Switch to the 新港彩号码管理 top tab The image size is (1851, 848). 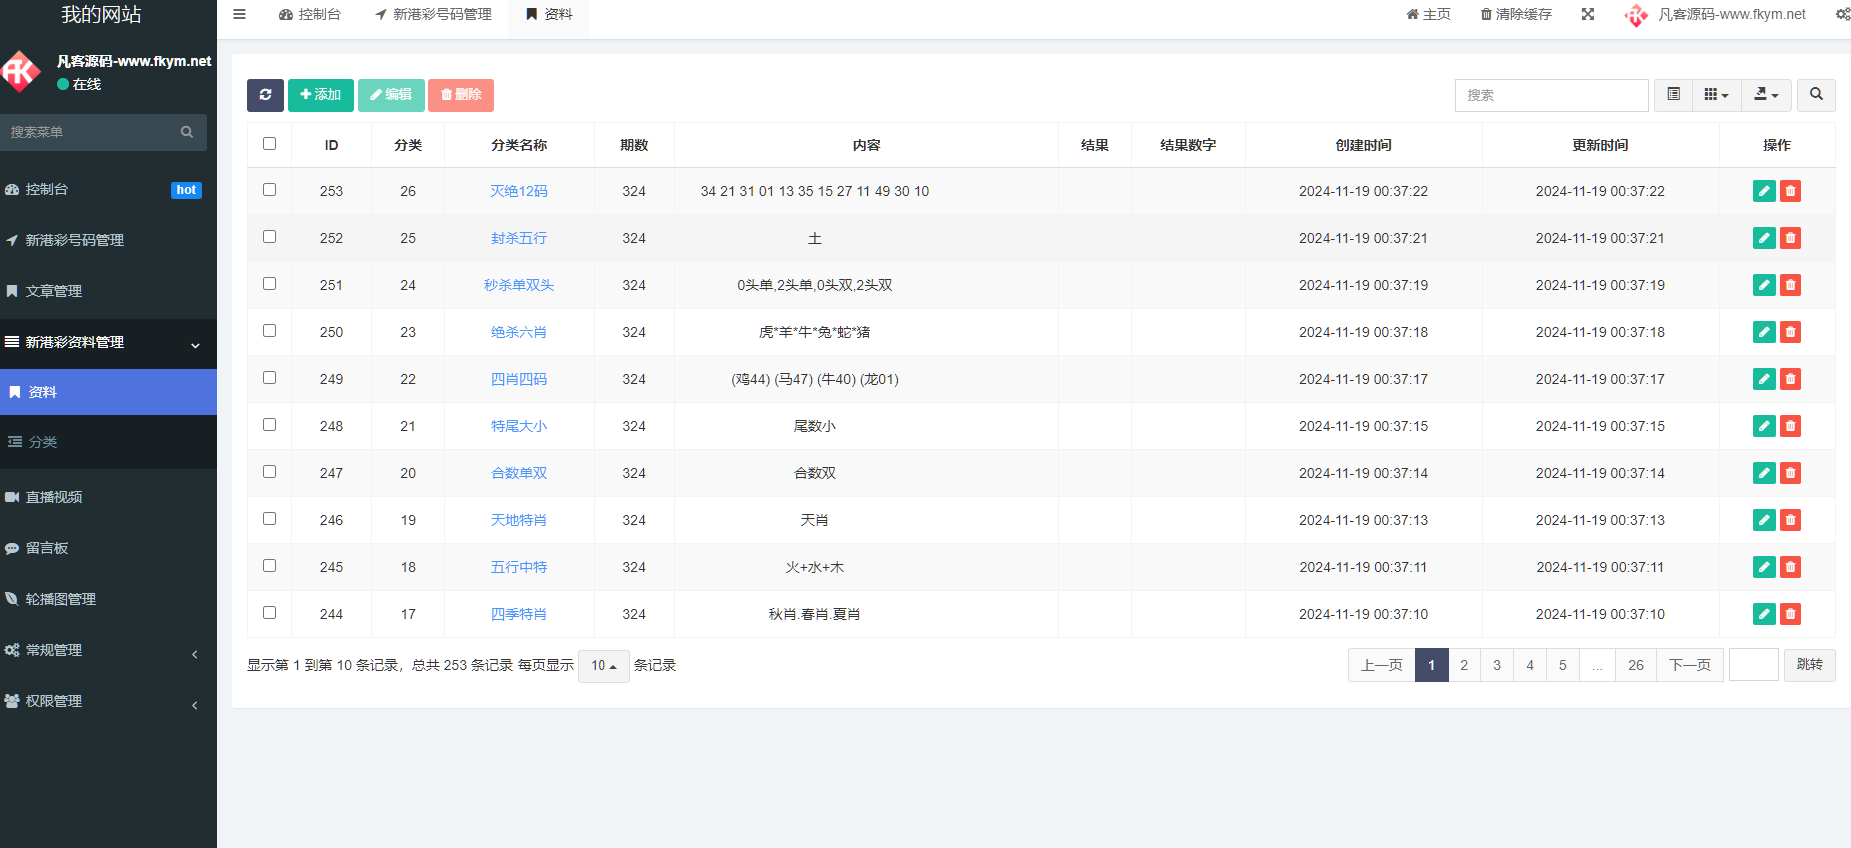point(433,14)
